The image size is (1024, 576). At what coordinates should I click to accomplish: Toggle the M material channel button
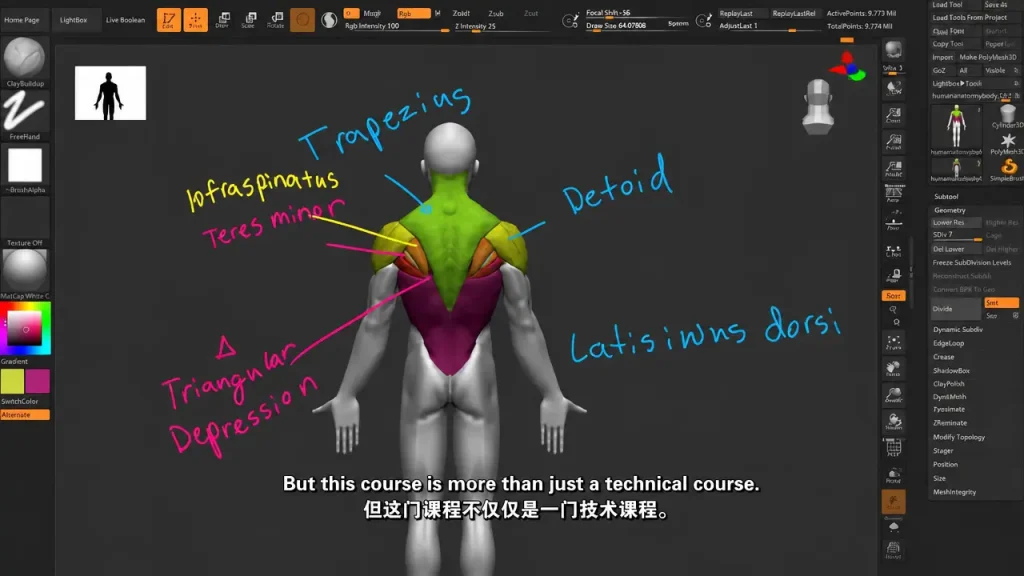tap(438, 13)
